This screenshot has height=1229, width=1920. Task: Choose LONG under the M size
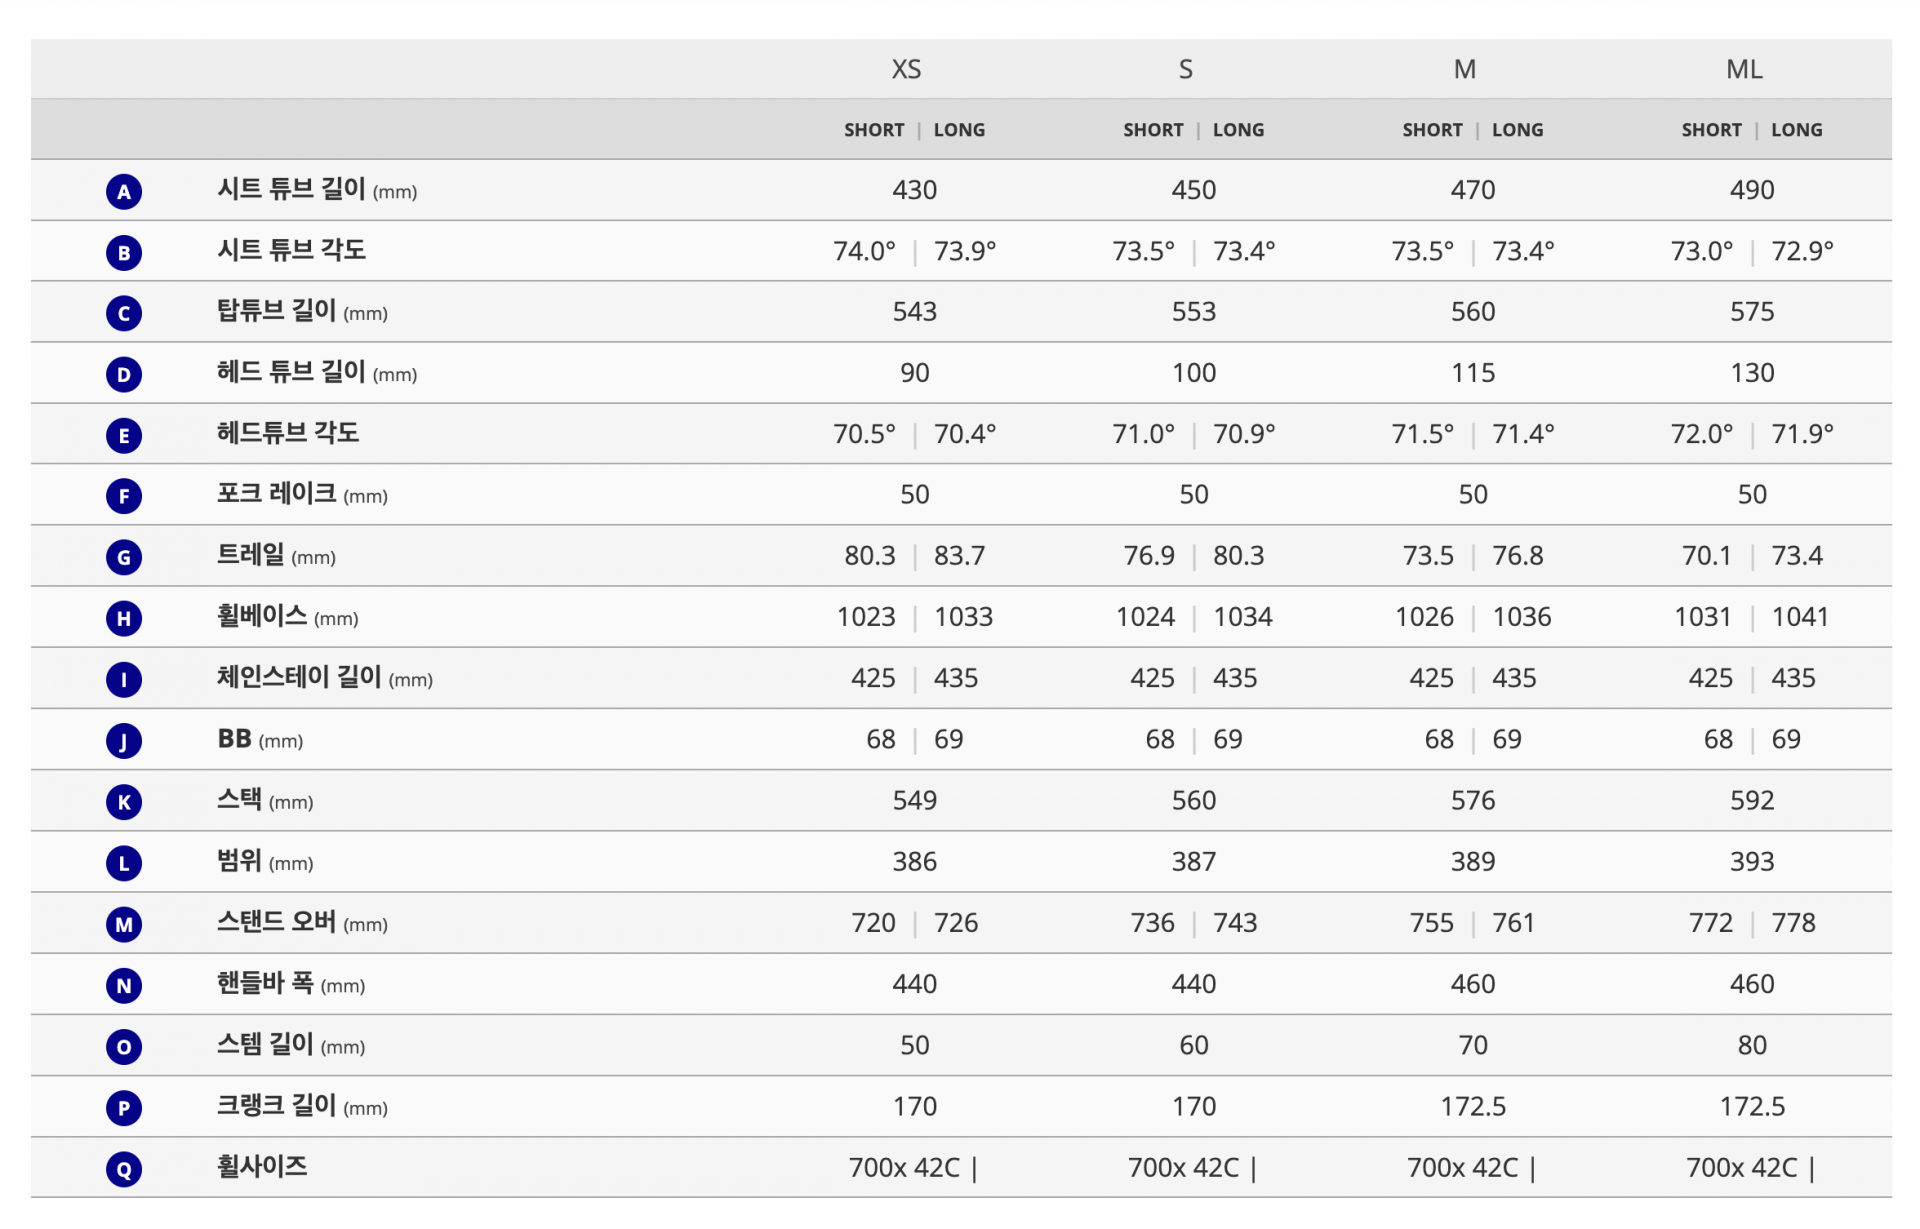[1517, 130]
